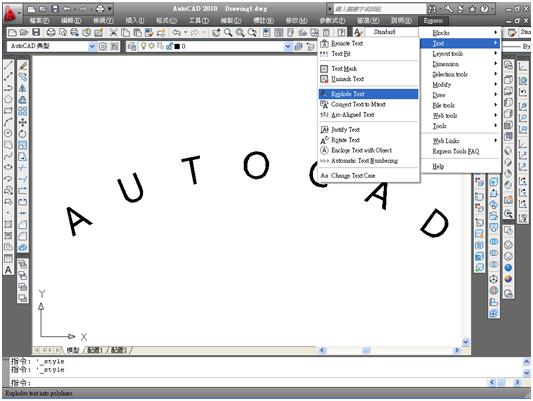
Task: Click Express Tools FAQ entry
Action: (461, 152)
